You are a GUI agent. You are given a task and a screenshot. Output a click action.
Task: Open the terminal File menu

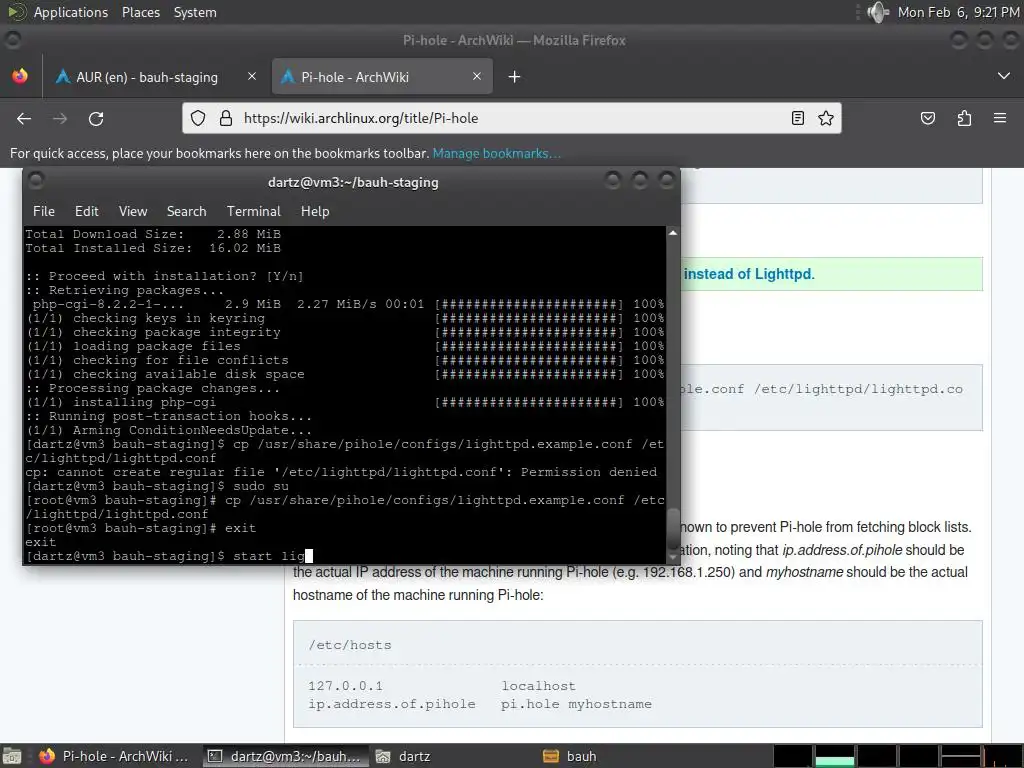pyautogui.click(x=44, y=212)
